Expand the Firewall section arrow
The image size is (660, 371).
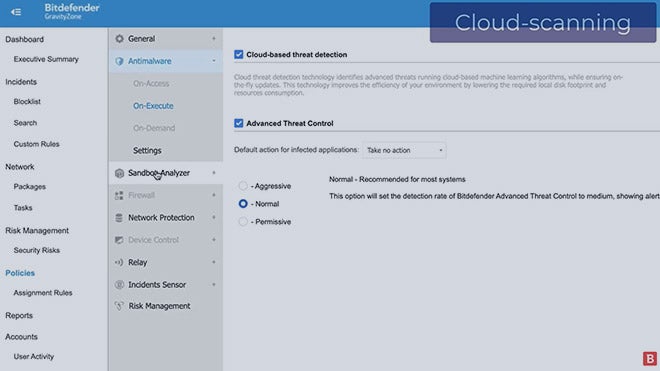[x=214, y=195]
